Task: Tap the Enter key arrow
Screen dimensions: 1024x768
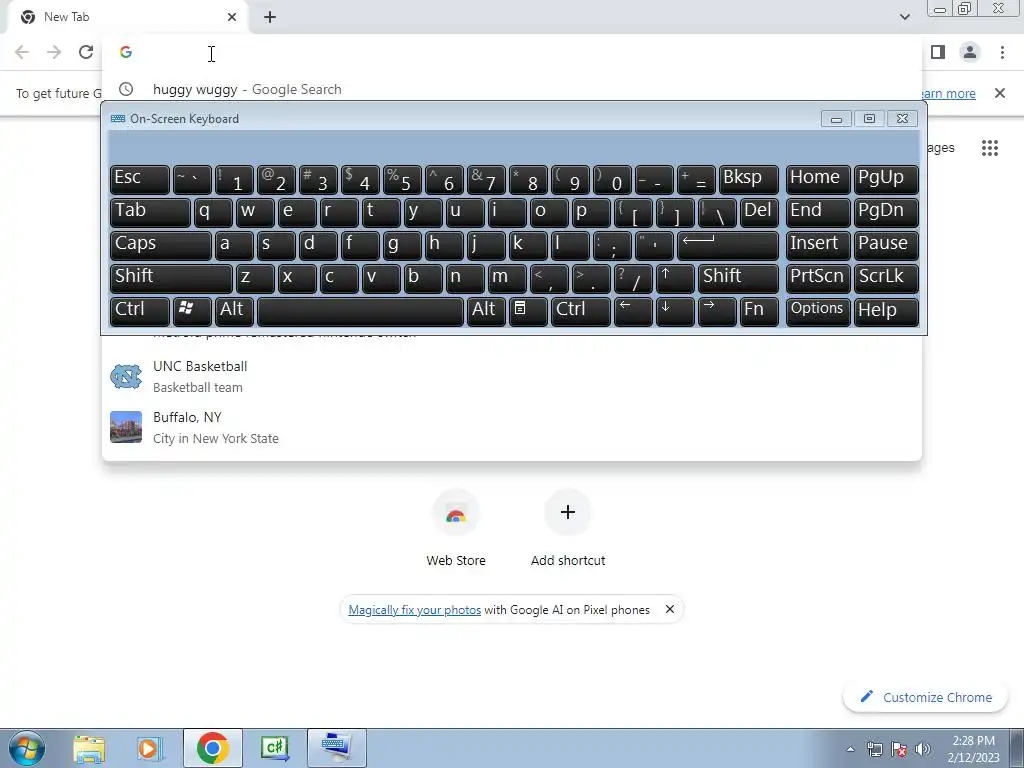Action: pyautogui.click(x=728, y=246)
